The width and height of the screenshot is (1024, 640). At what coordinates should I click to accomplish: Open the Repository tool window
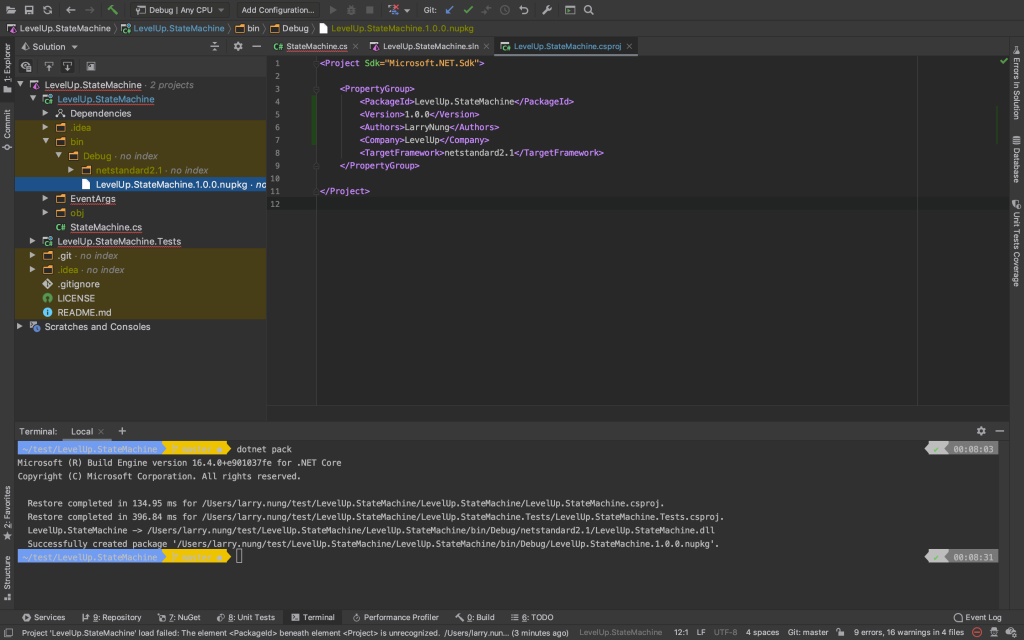click(x=112, y=617)
